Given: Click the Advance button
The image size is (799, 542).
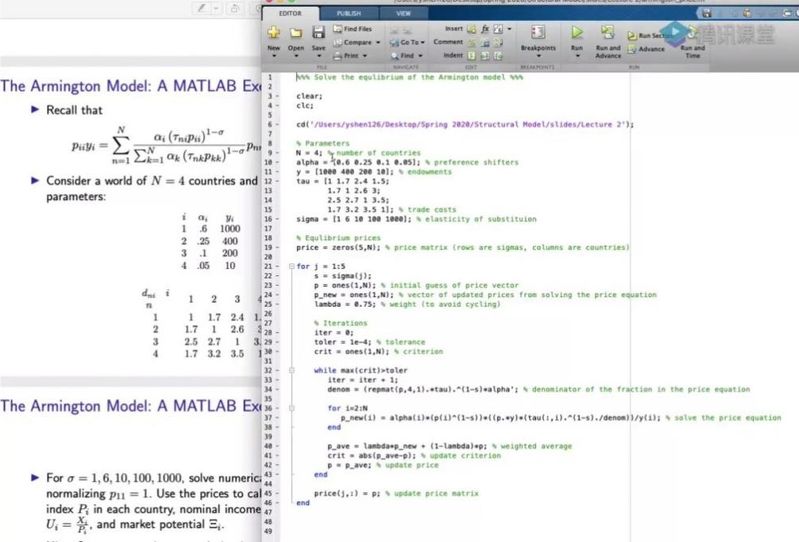Looking at the screenshot, I should (x=651, y=48).
